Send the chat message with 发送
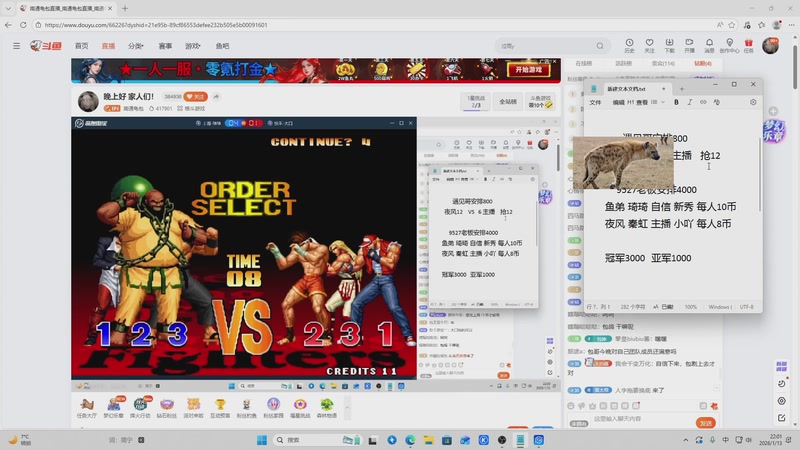Screen dimensions: 800x450 tap(706, 423)
